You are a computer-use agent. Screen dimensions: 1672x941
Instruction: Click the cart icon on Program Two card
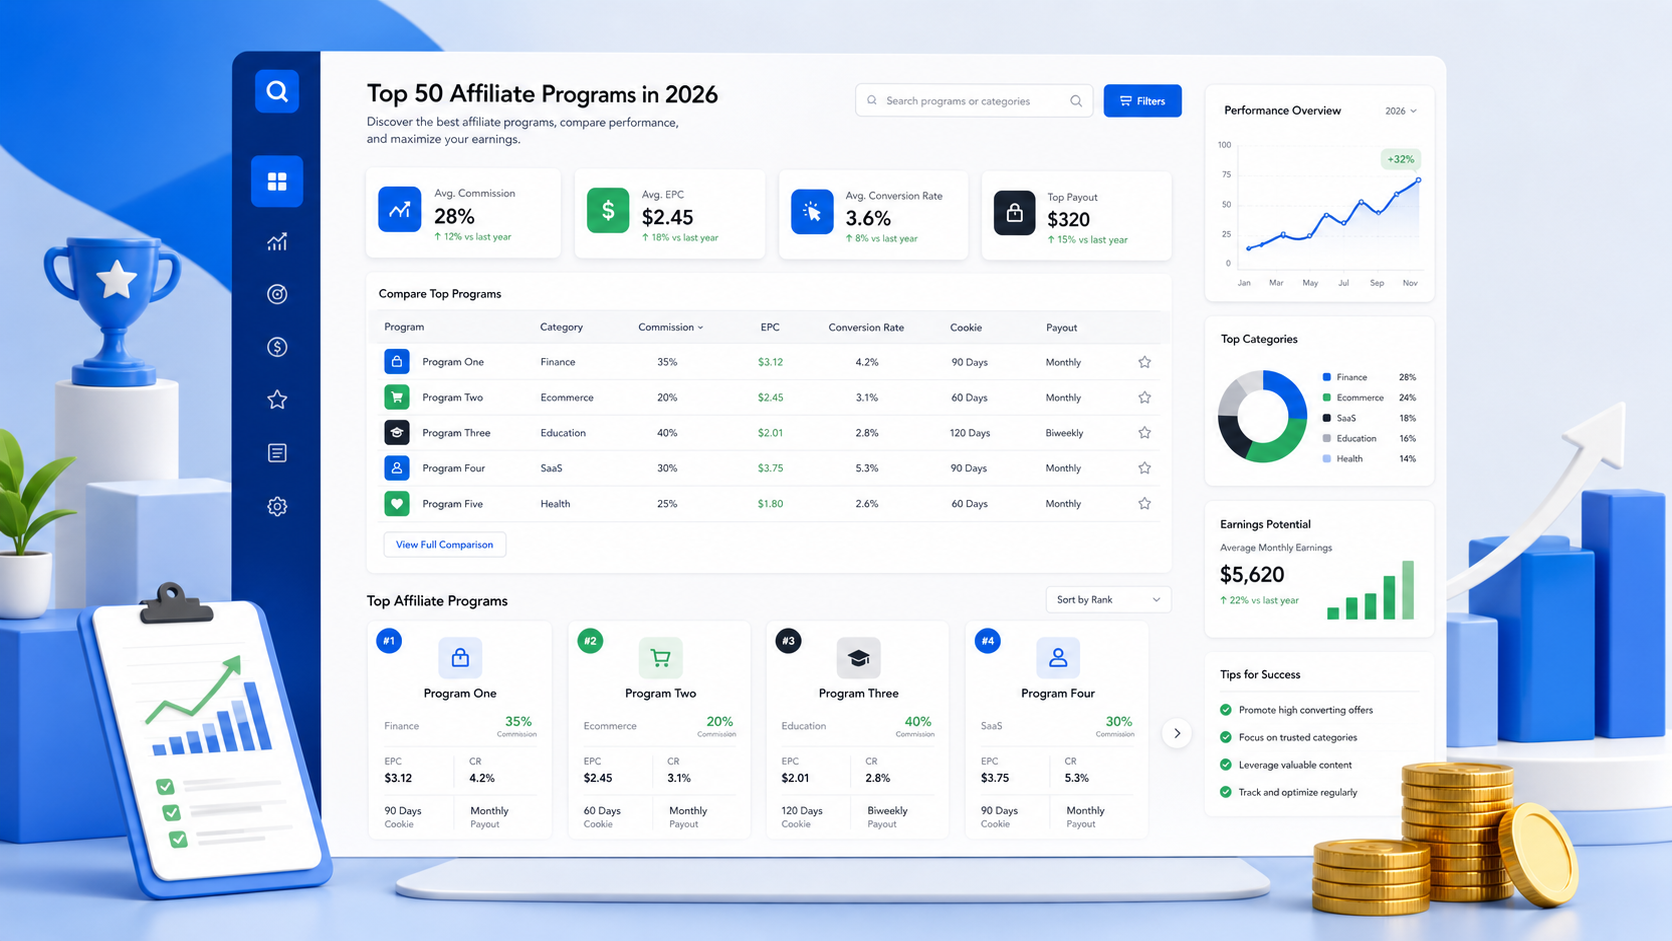660,658
